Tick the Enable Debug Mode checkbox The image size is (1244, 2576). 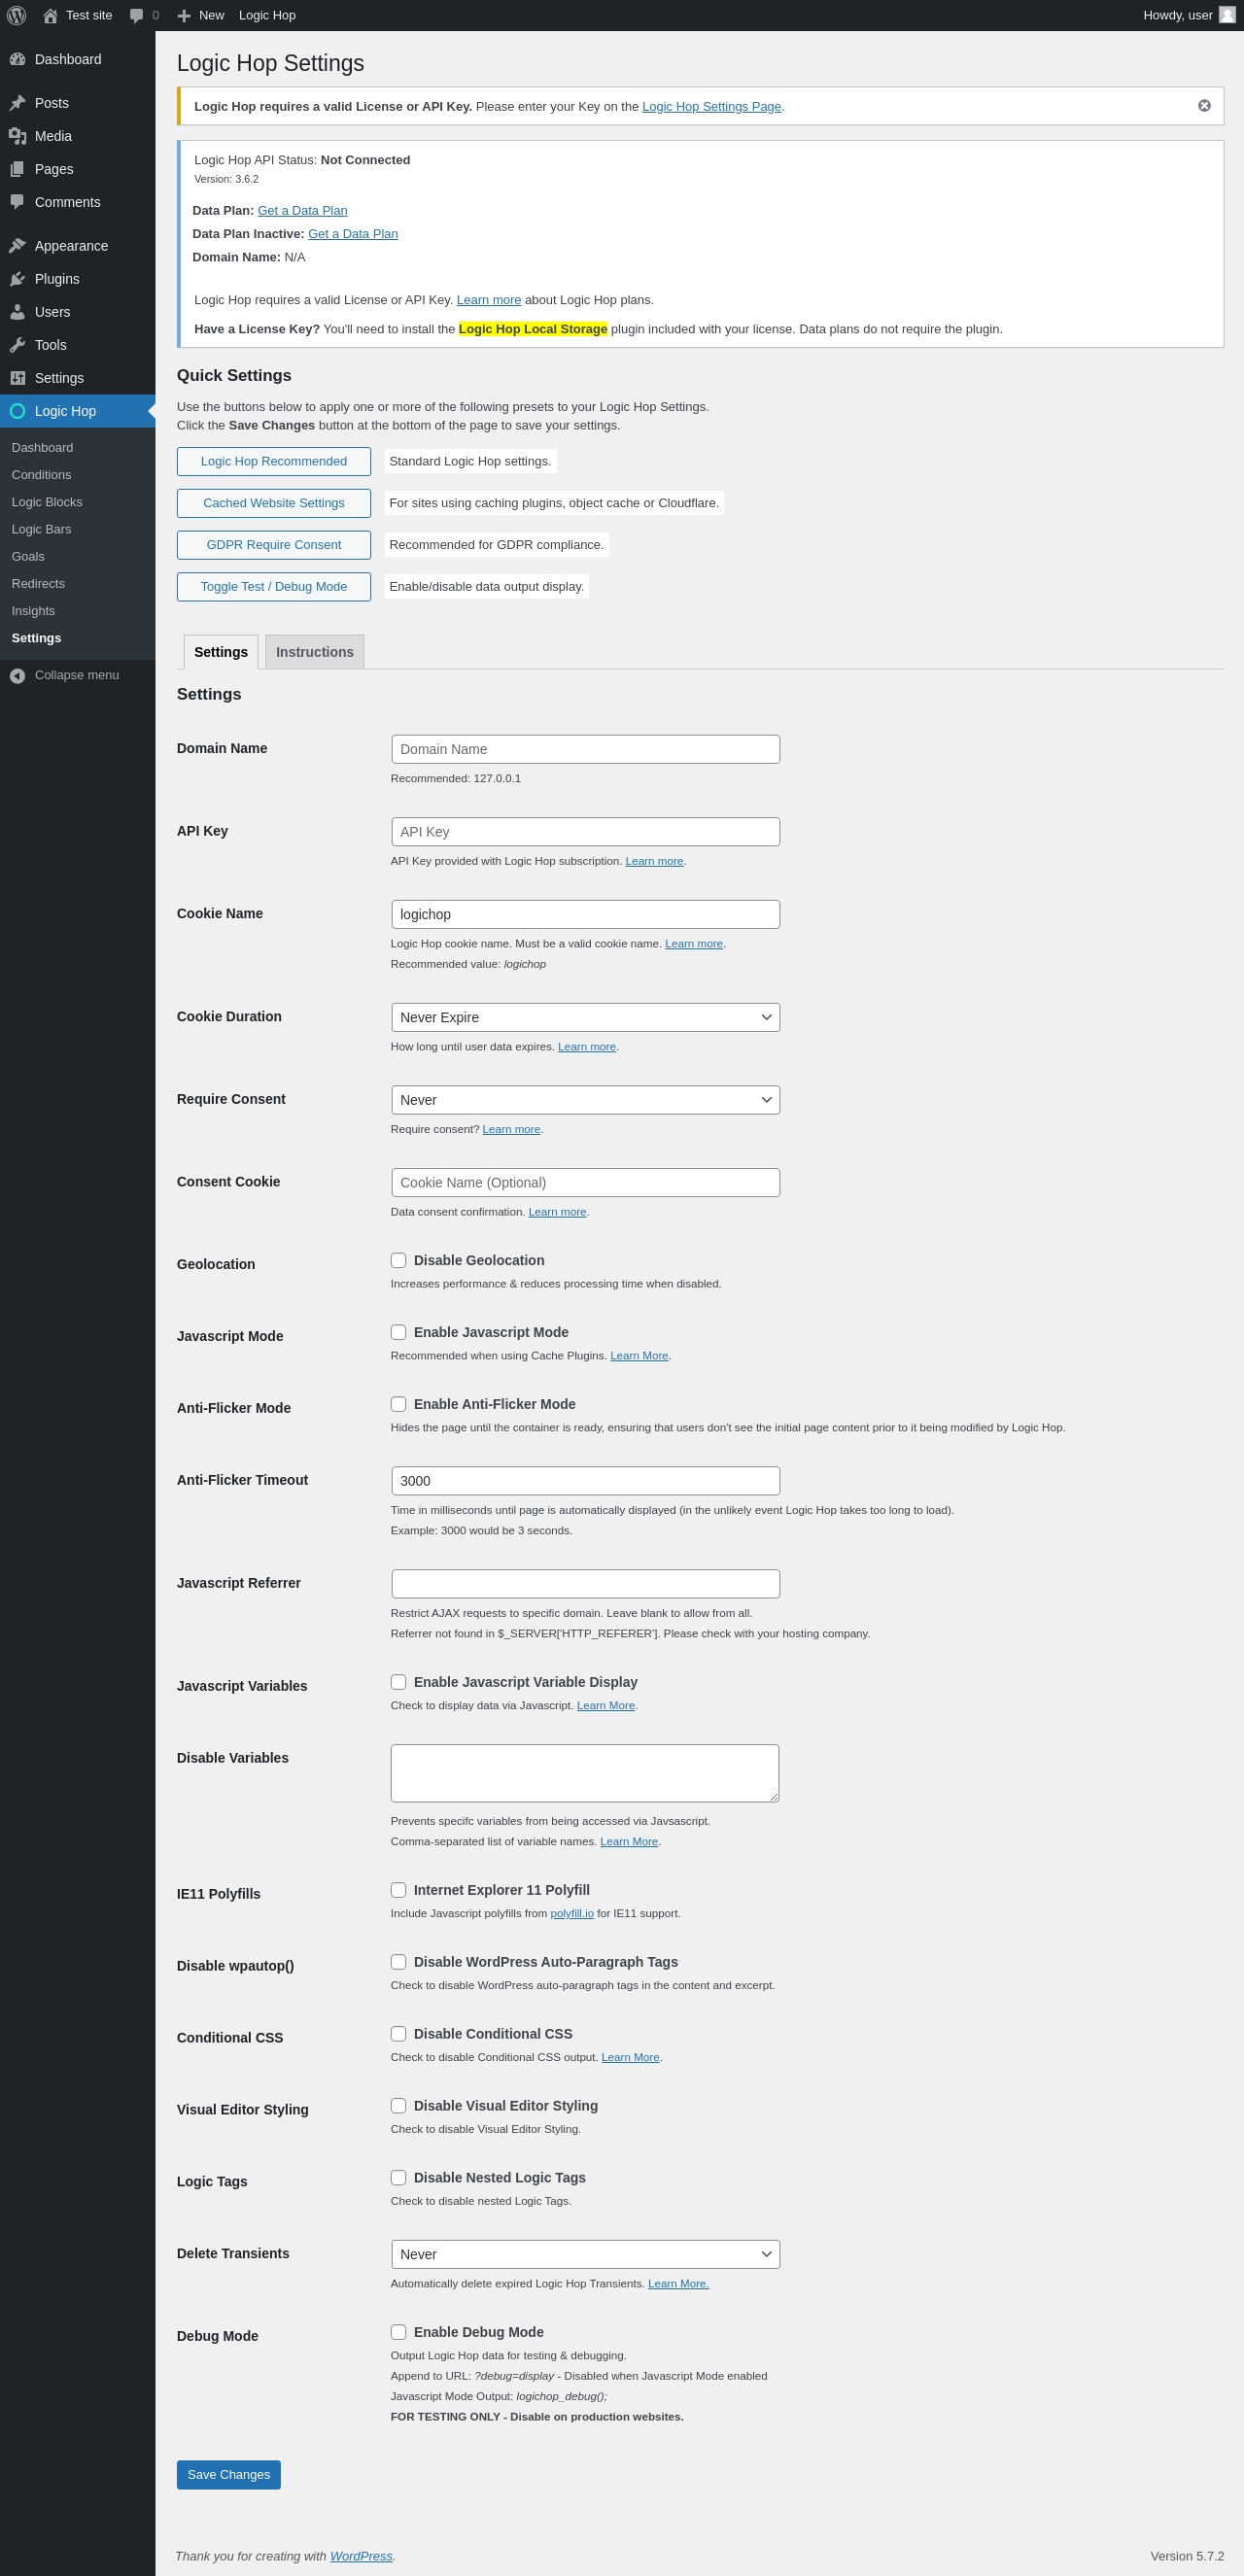pyautogui.click(x=398, y=2332)
